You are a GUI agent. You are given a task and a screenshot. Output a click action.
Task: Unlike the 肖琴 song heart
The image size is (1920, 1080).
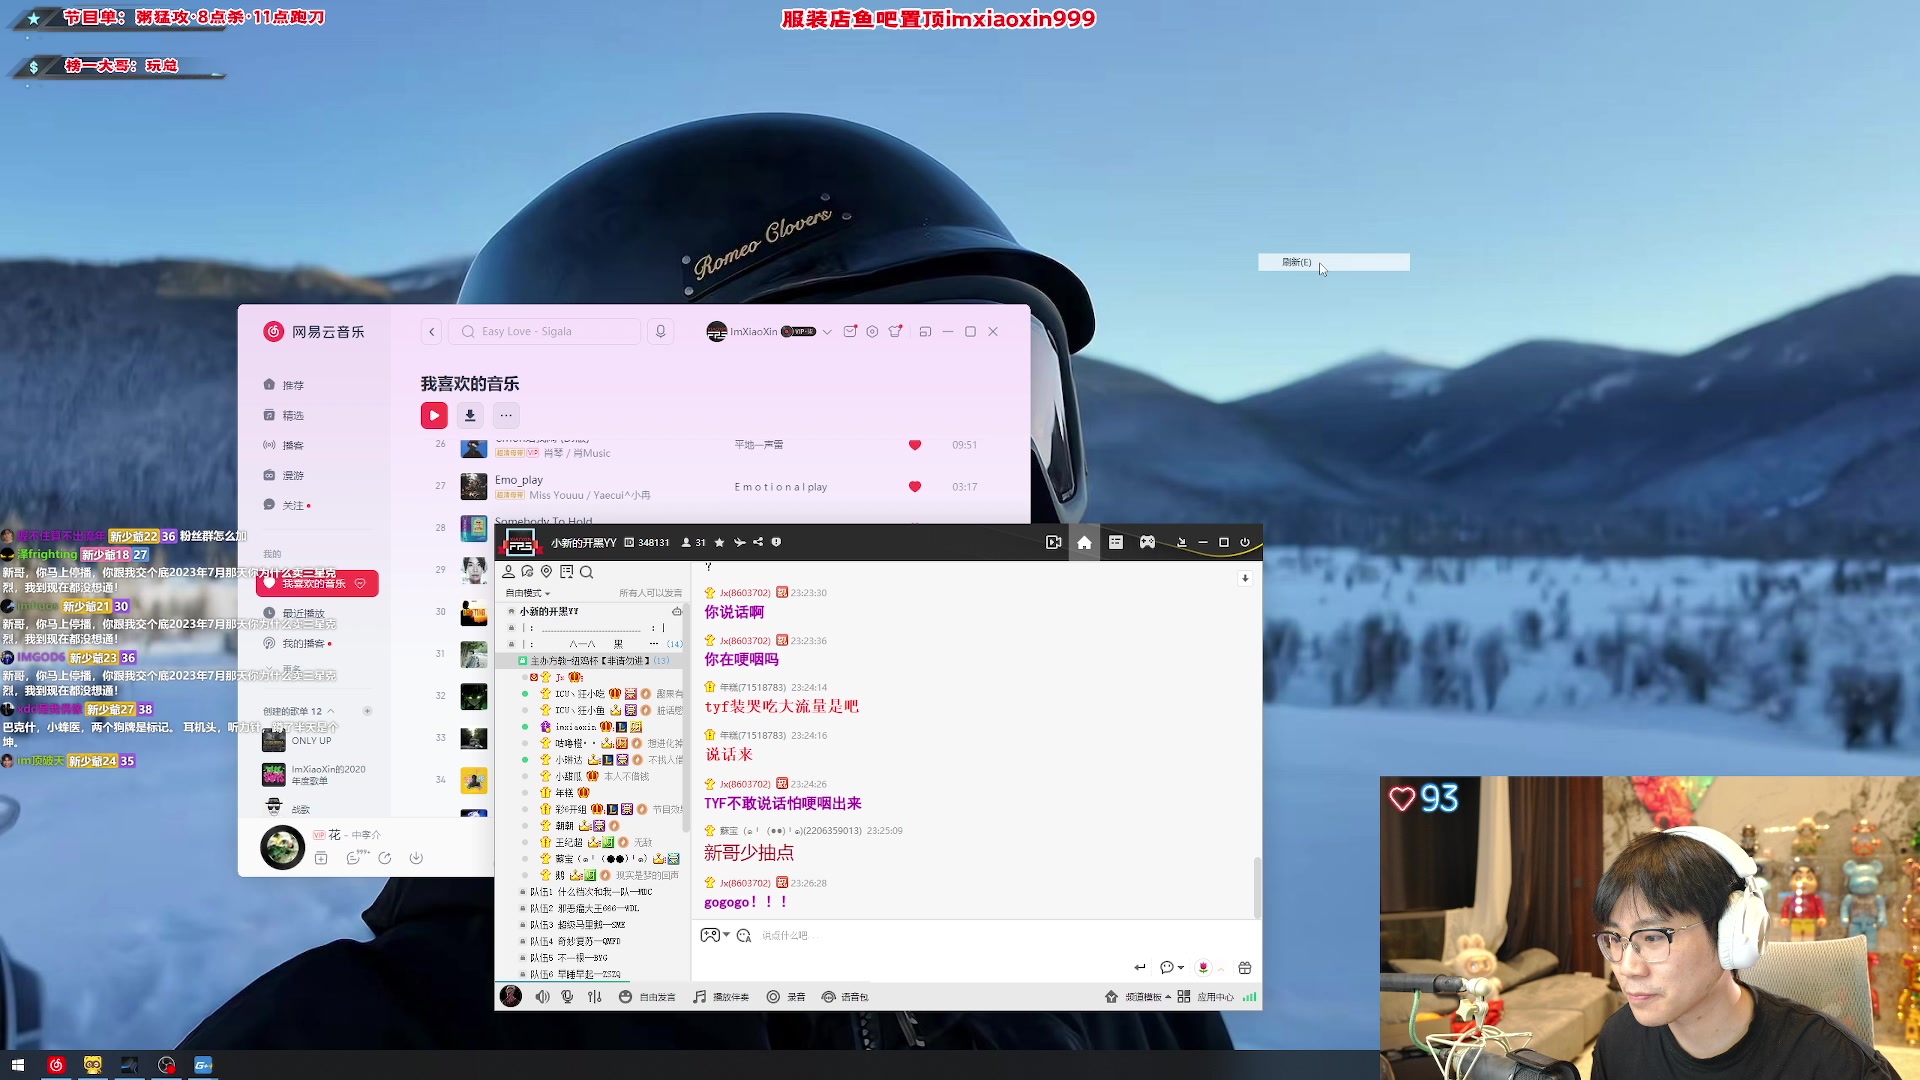coord(914,445)
